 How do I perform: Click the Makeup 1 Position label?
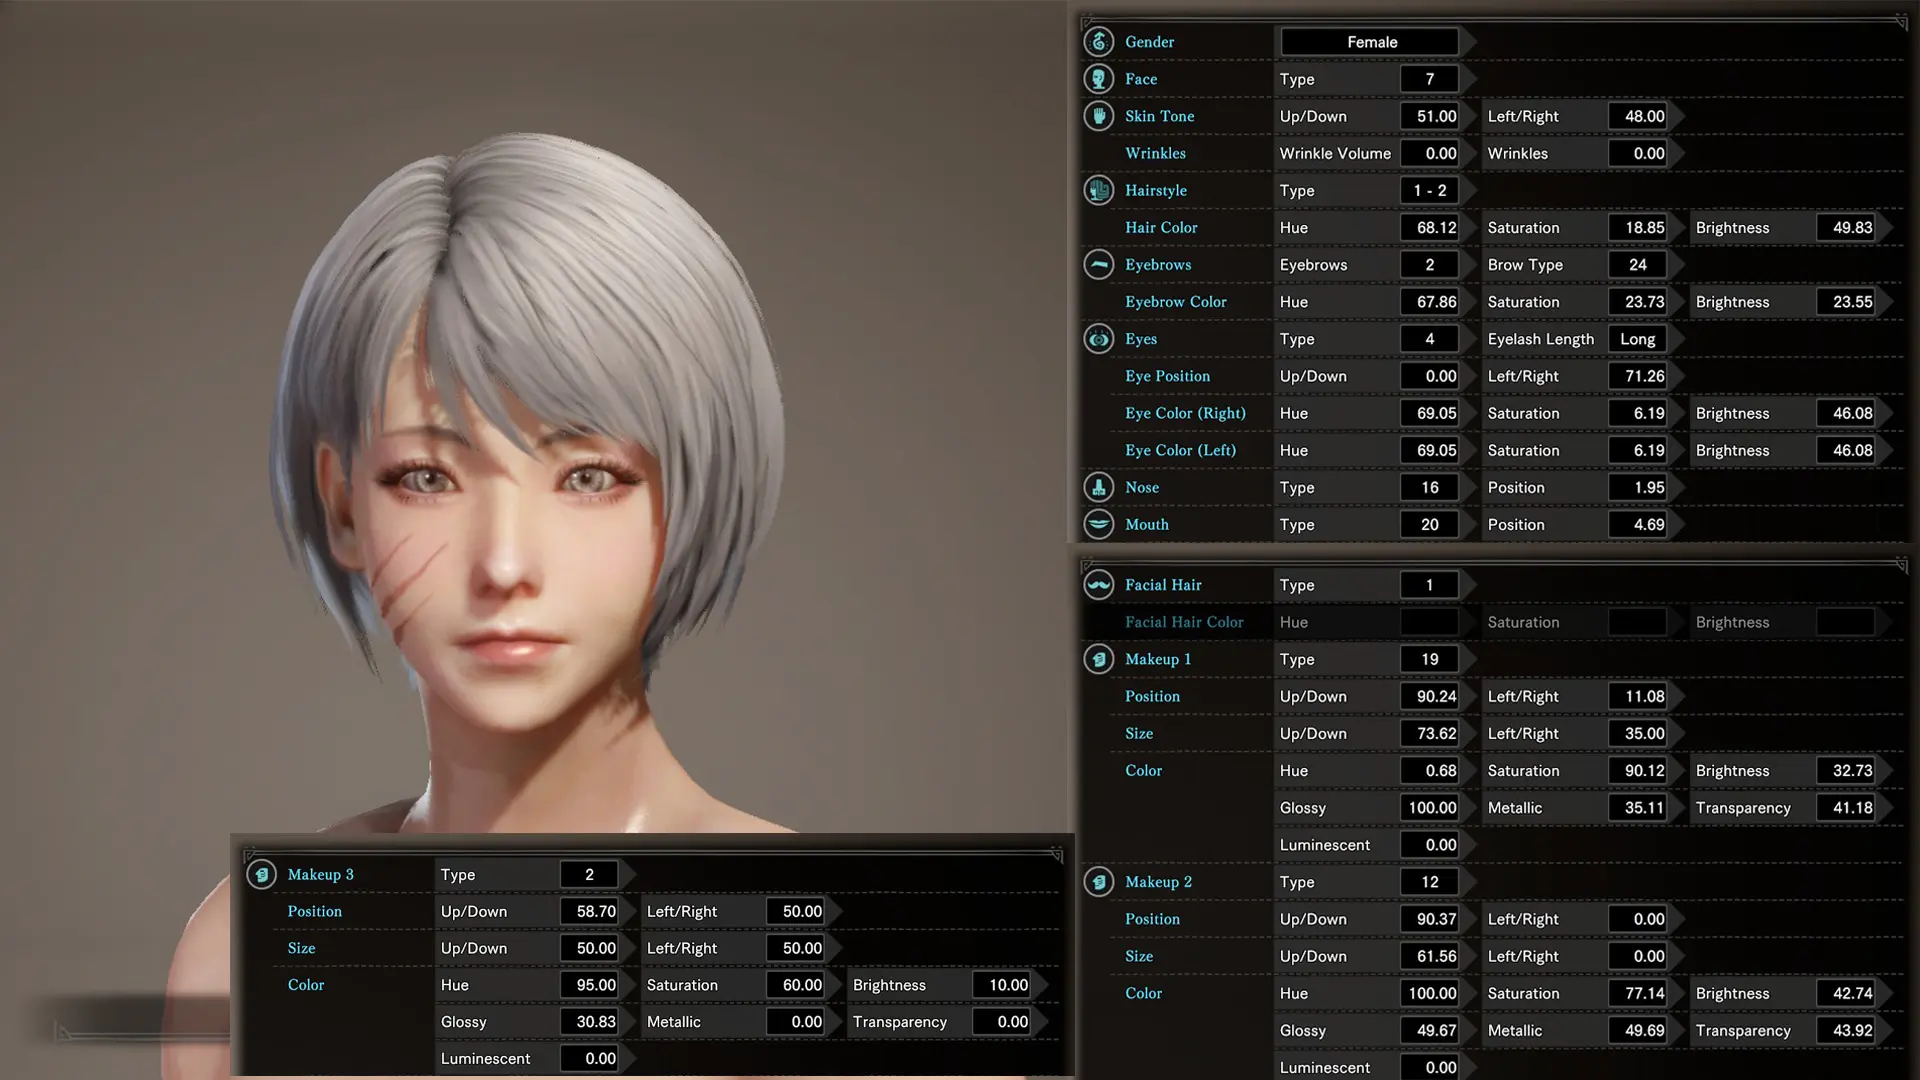click(1152, 696)
